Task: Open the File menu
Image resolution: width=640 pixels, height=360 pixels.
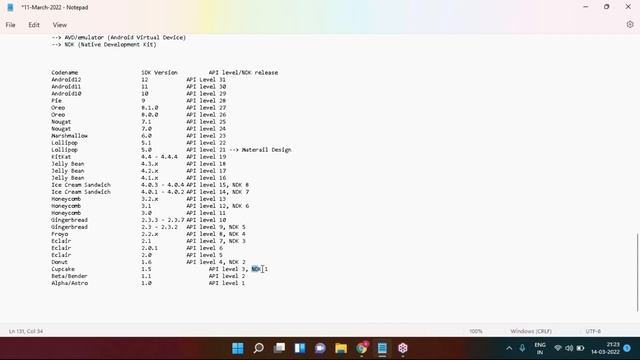Action: [10, 25]
